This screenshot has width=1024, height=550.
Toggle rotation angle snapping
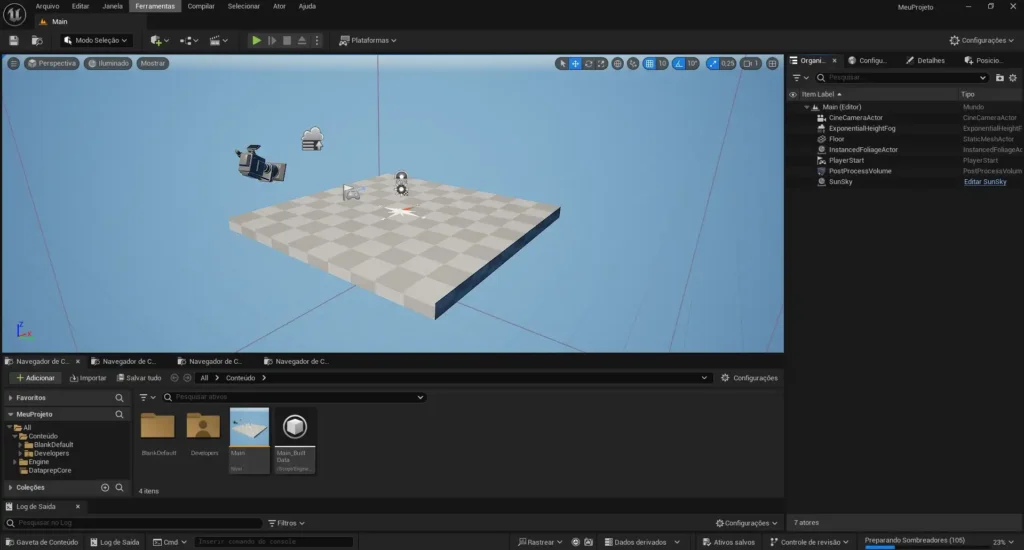coord(680,63)
